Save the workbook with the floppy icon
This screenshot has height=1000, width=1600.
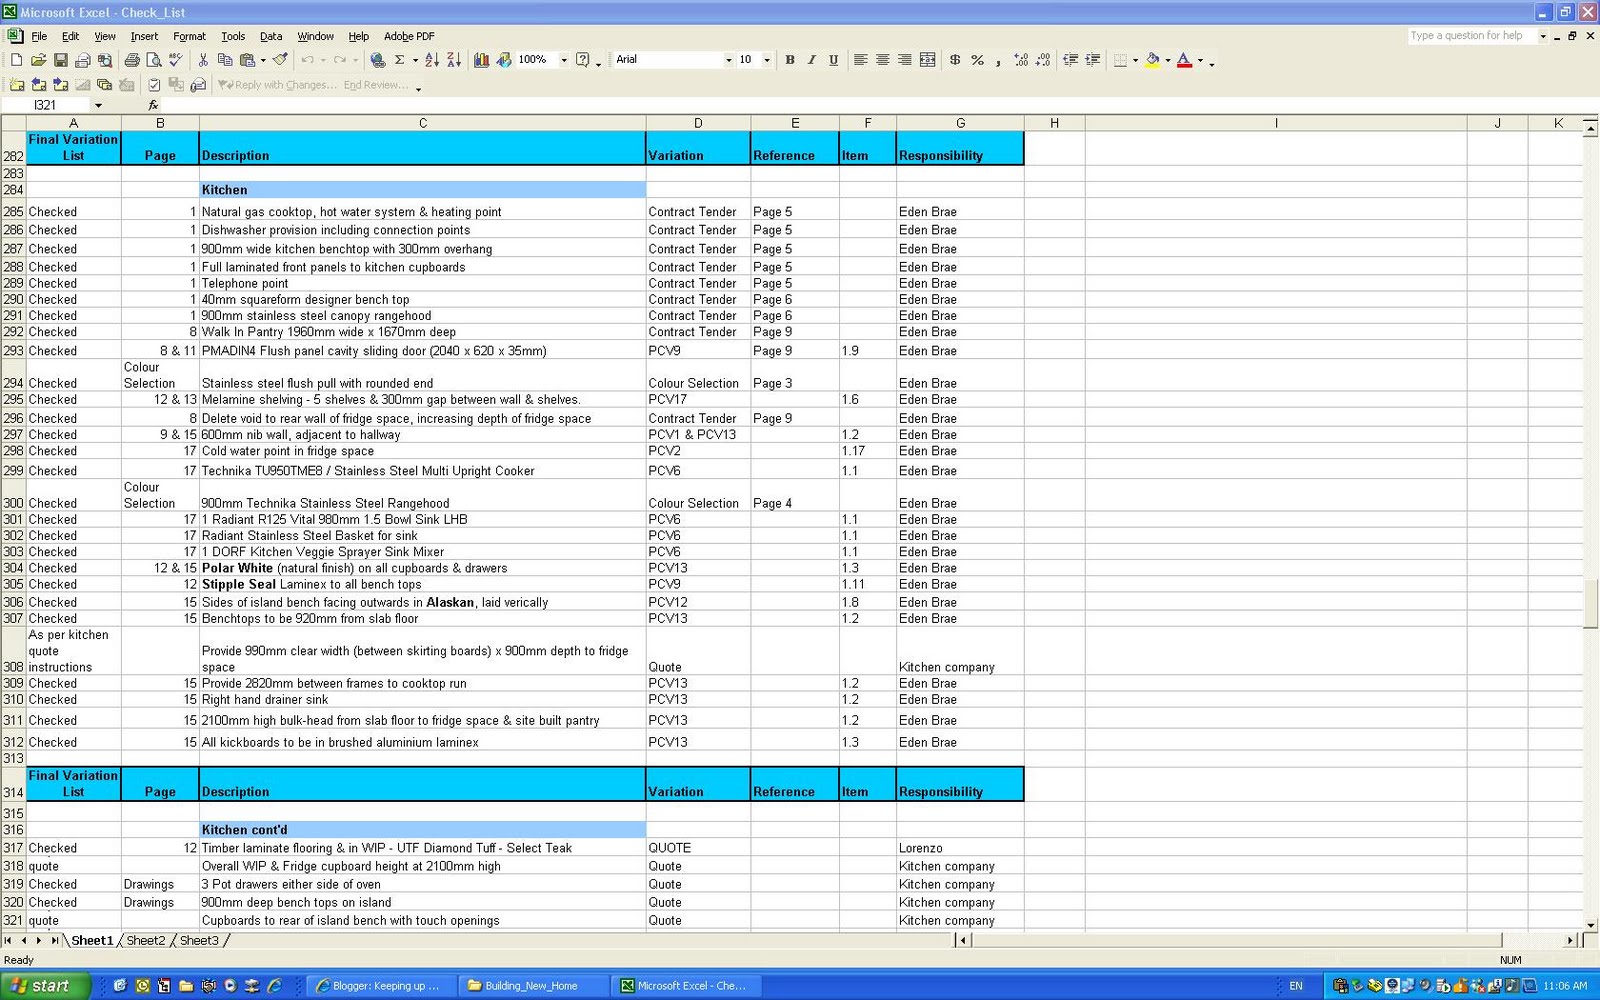pyautogui.click(x=60, y=60)
